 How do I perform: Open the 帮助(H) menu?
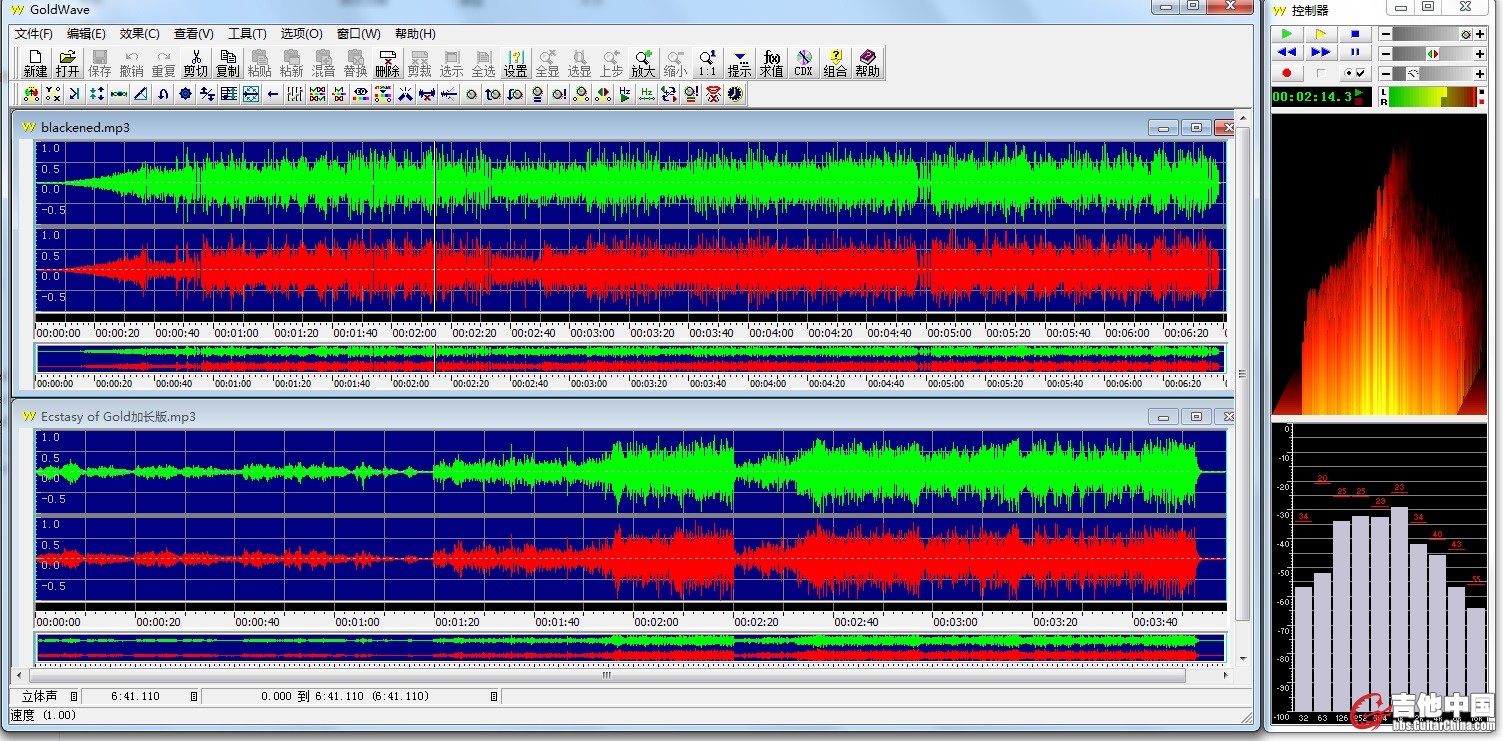click(415, 34)
